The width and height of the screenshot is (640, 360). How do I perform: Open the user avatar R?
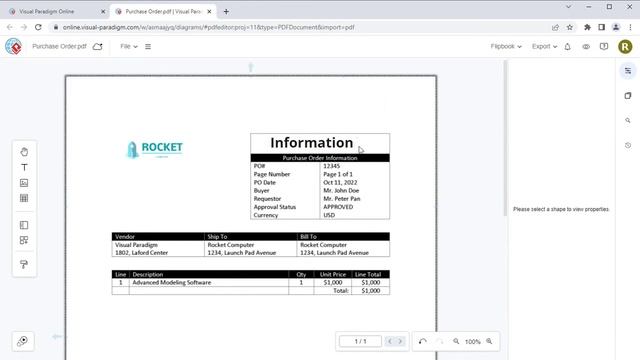[625, 47]
